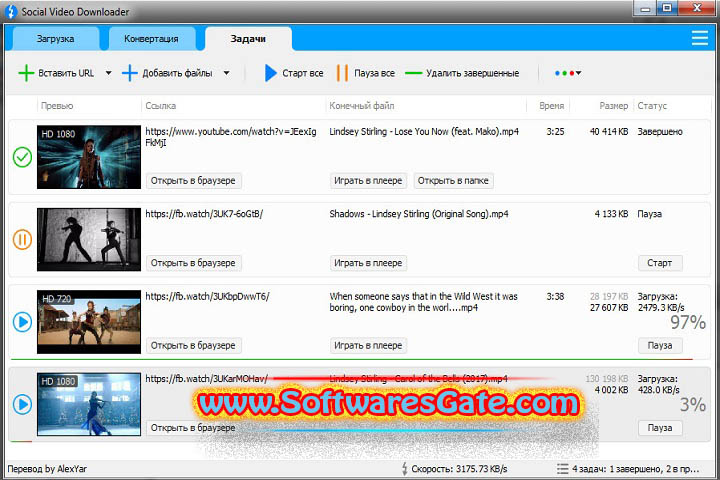Expand the Вставить URL dropdown arrow
Image resolution: width=720 pixels, height=480 pixels.
[x=108, y=73]
